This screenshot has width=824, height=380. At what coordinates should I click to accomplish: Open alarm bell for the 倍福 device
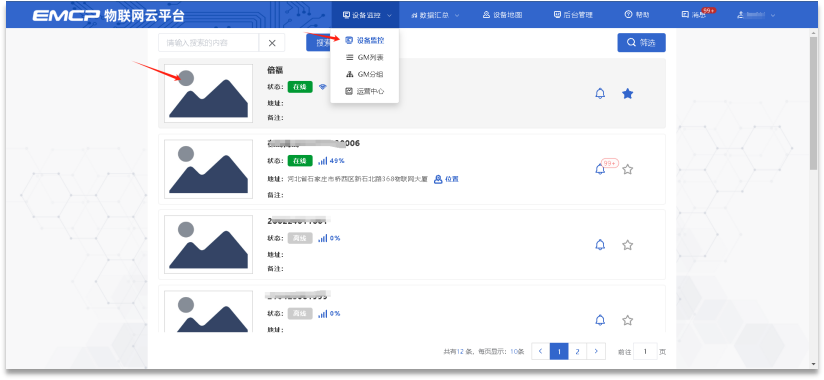[x=600, y=94]
